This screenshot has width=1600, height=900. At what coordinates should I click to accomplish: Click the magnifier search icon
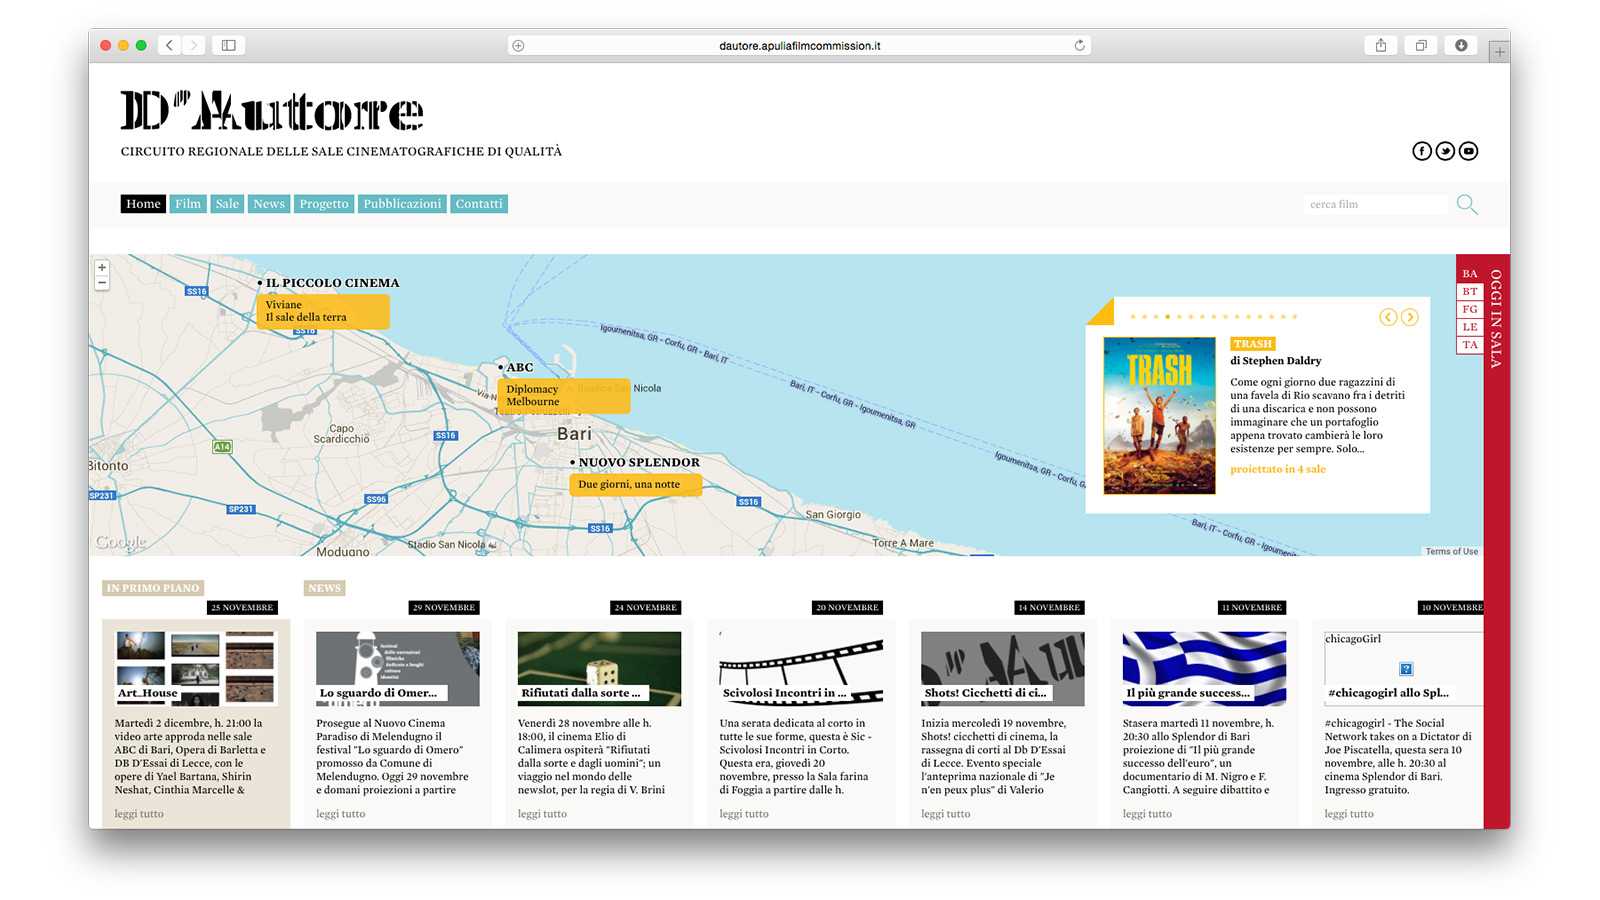click(1467, 204)
